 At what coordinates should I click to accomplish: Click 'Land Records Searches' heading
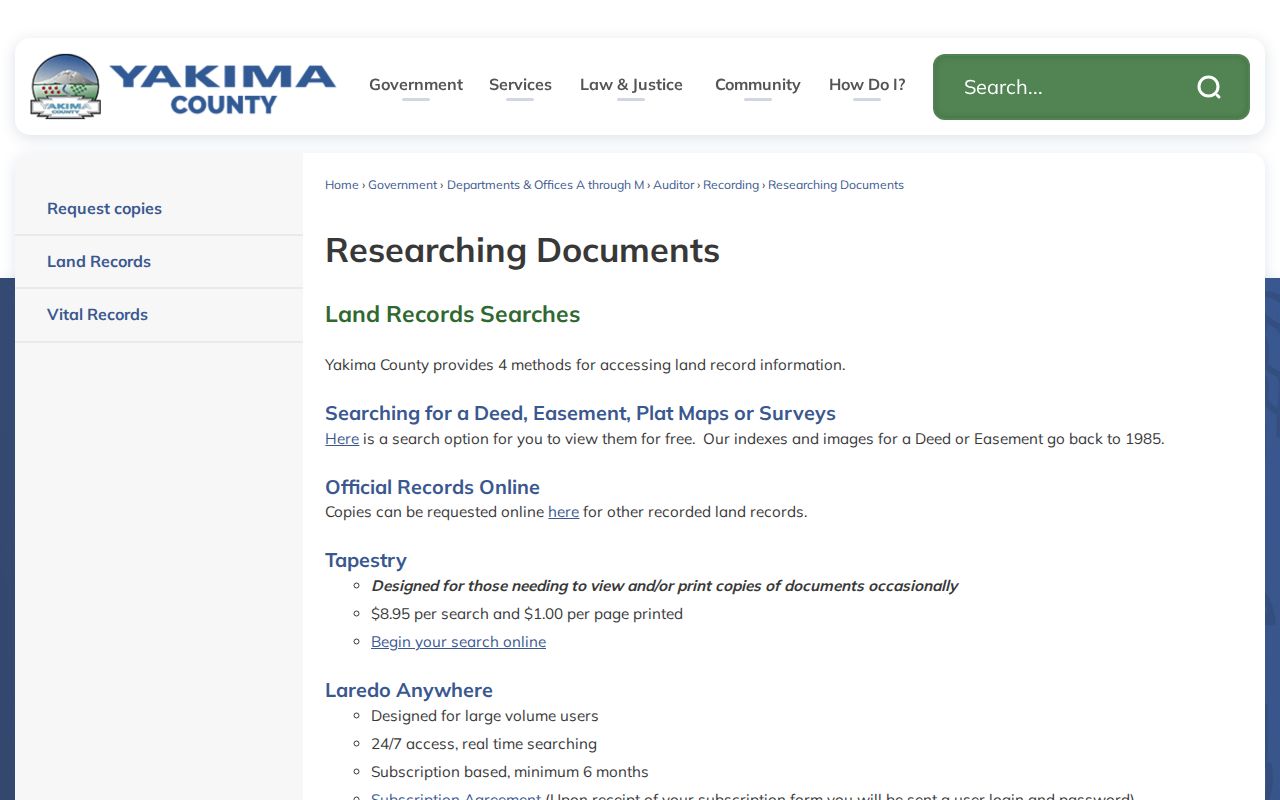452,314
